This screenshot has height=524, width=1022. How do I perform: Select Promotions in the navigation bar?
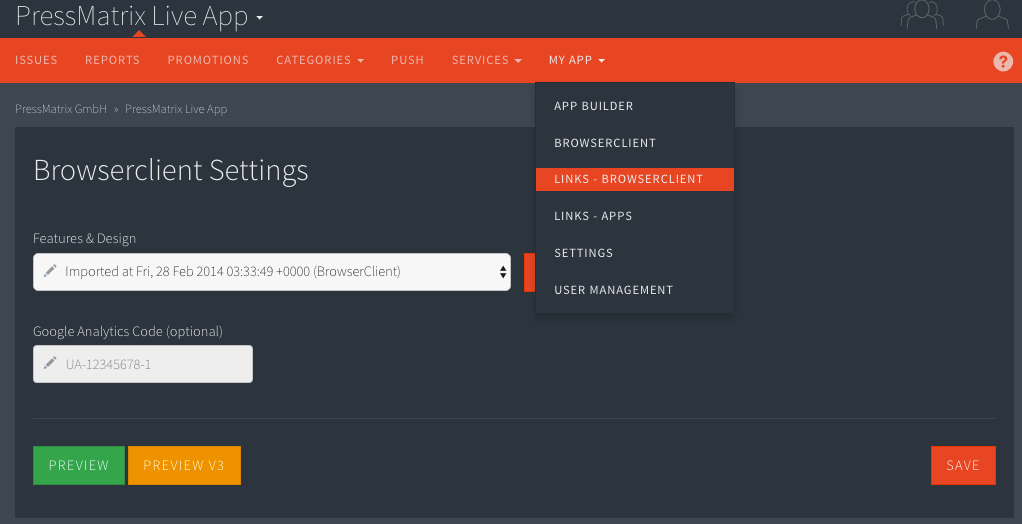(x=208, y=60)
